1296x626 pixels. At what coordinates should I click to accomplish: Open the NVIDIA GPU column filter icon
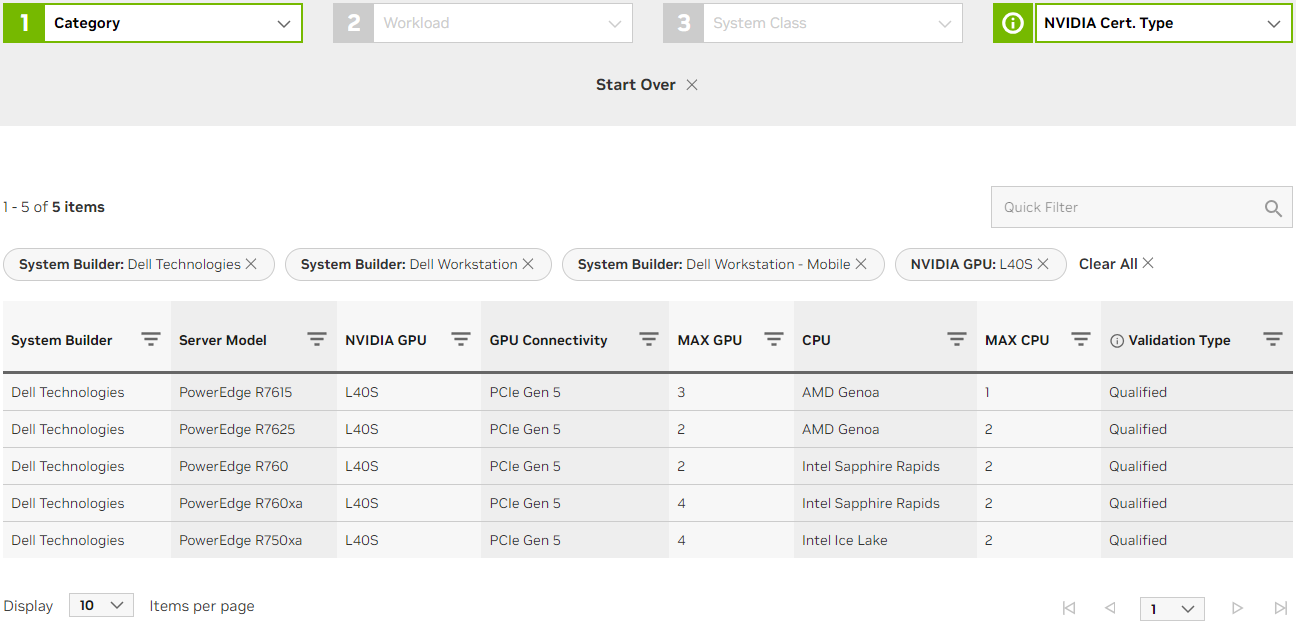pyautogui.click(x=461, y=339)
